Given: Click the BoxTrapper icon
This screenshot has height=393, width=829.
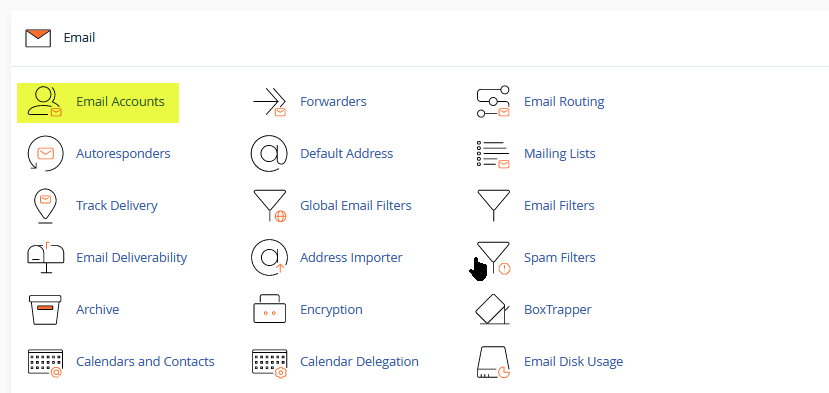Looking at the screenshot, I should pyautogui.click(x=493, y=309).
